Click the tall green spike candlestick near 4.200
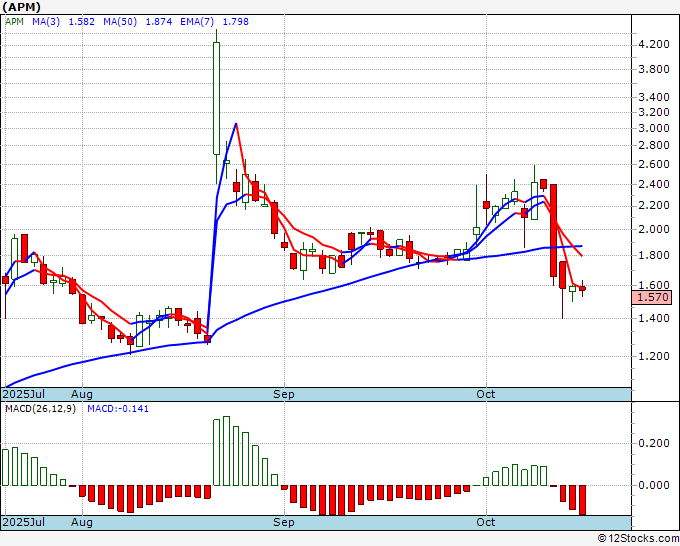Screen dimensions: 680x546 coord(216,98)
